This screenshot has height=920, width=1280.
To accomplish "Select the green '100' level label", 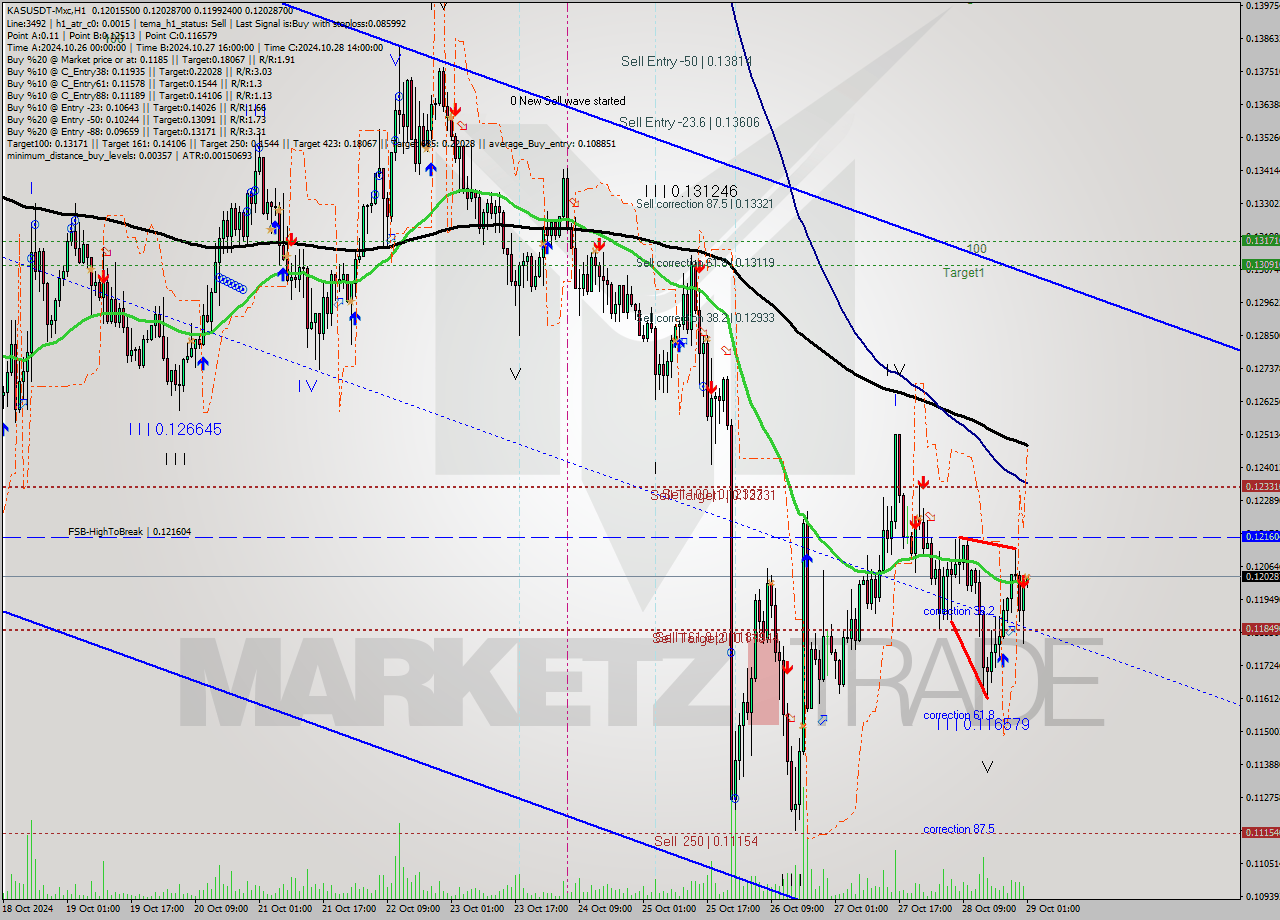I will pyautogui.click(x=976, y=248).
